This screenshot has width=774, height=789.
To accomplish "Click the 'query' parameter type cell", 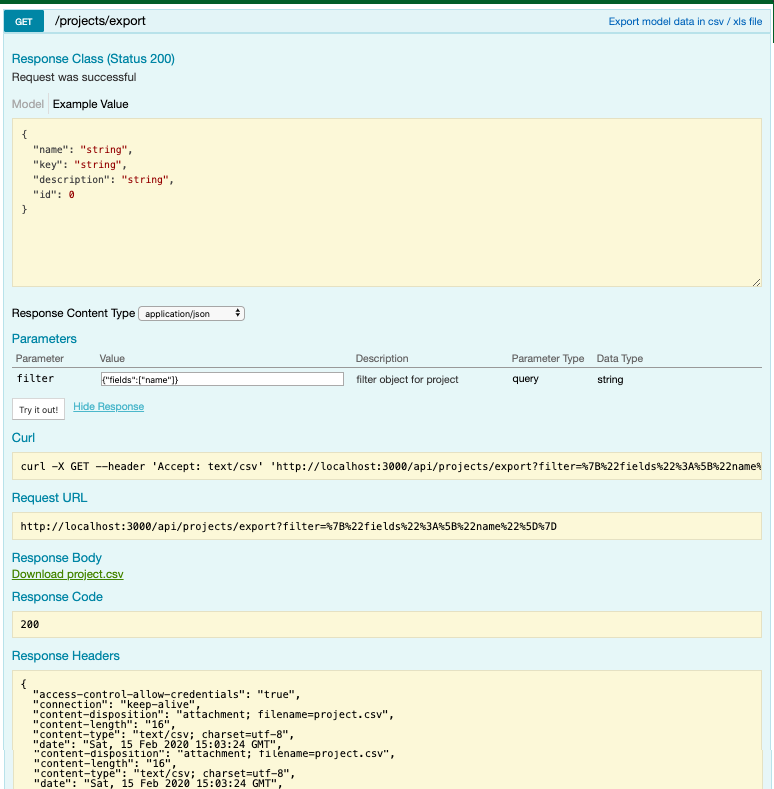I will click(x=525, y=379).
